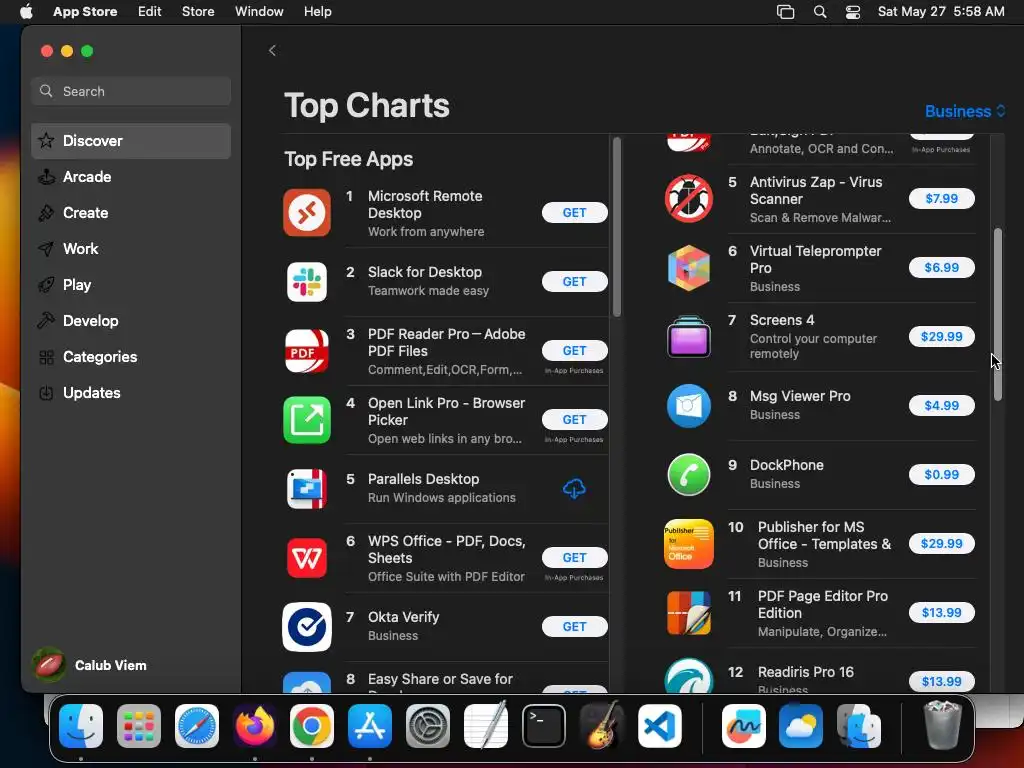Click PDF Page Editor Pro icon
Screen dimensions: 1024x768
[689, 613]
